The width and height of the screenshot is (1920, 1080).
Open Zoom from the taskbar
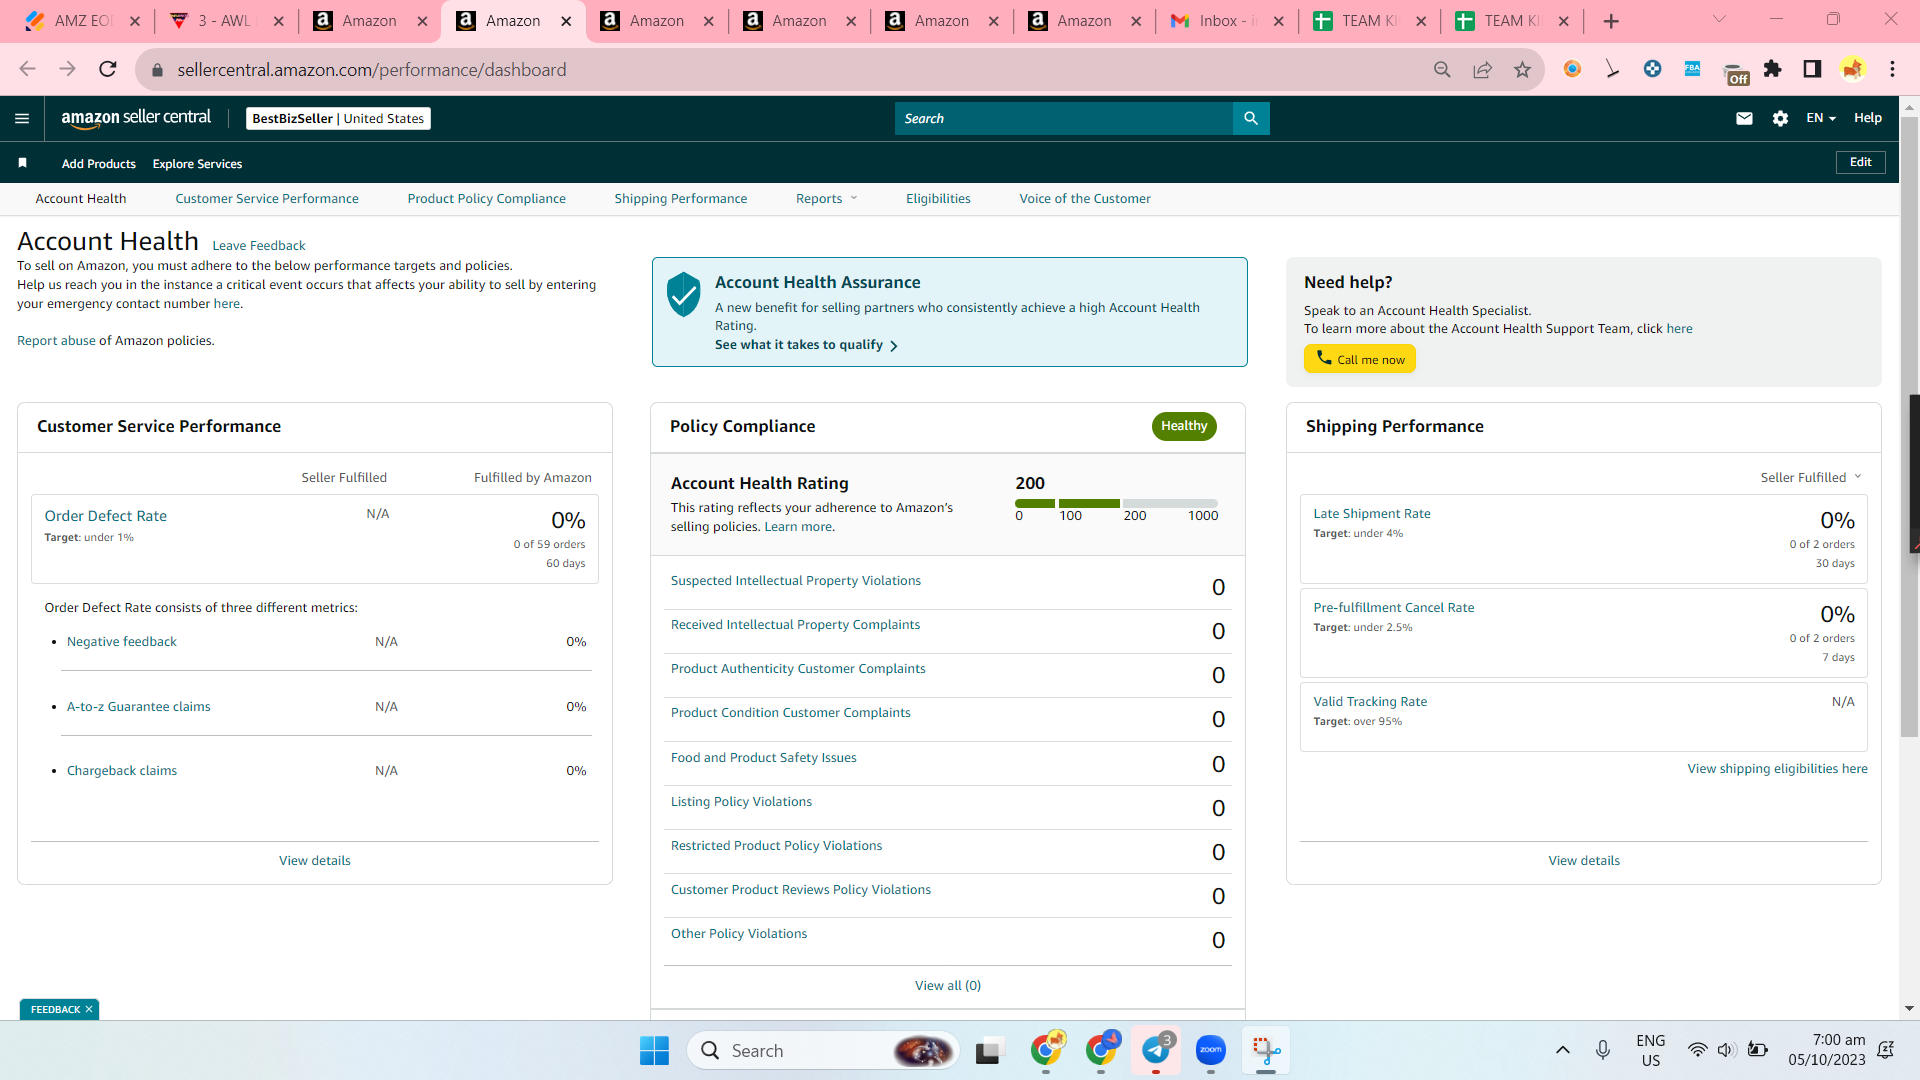click(1211, 1050)
